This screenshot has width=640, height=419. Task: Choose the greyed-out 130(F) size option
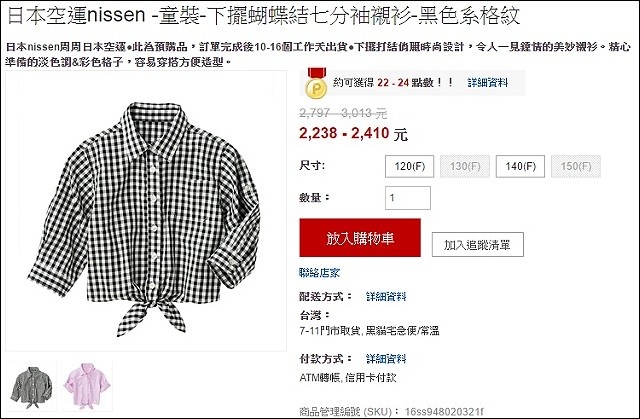465,166
